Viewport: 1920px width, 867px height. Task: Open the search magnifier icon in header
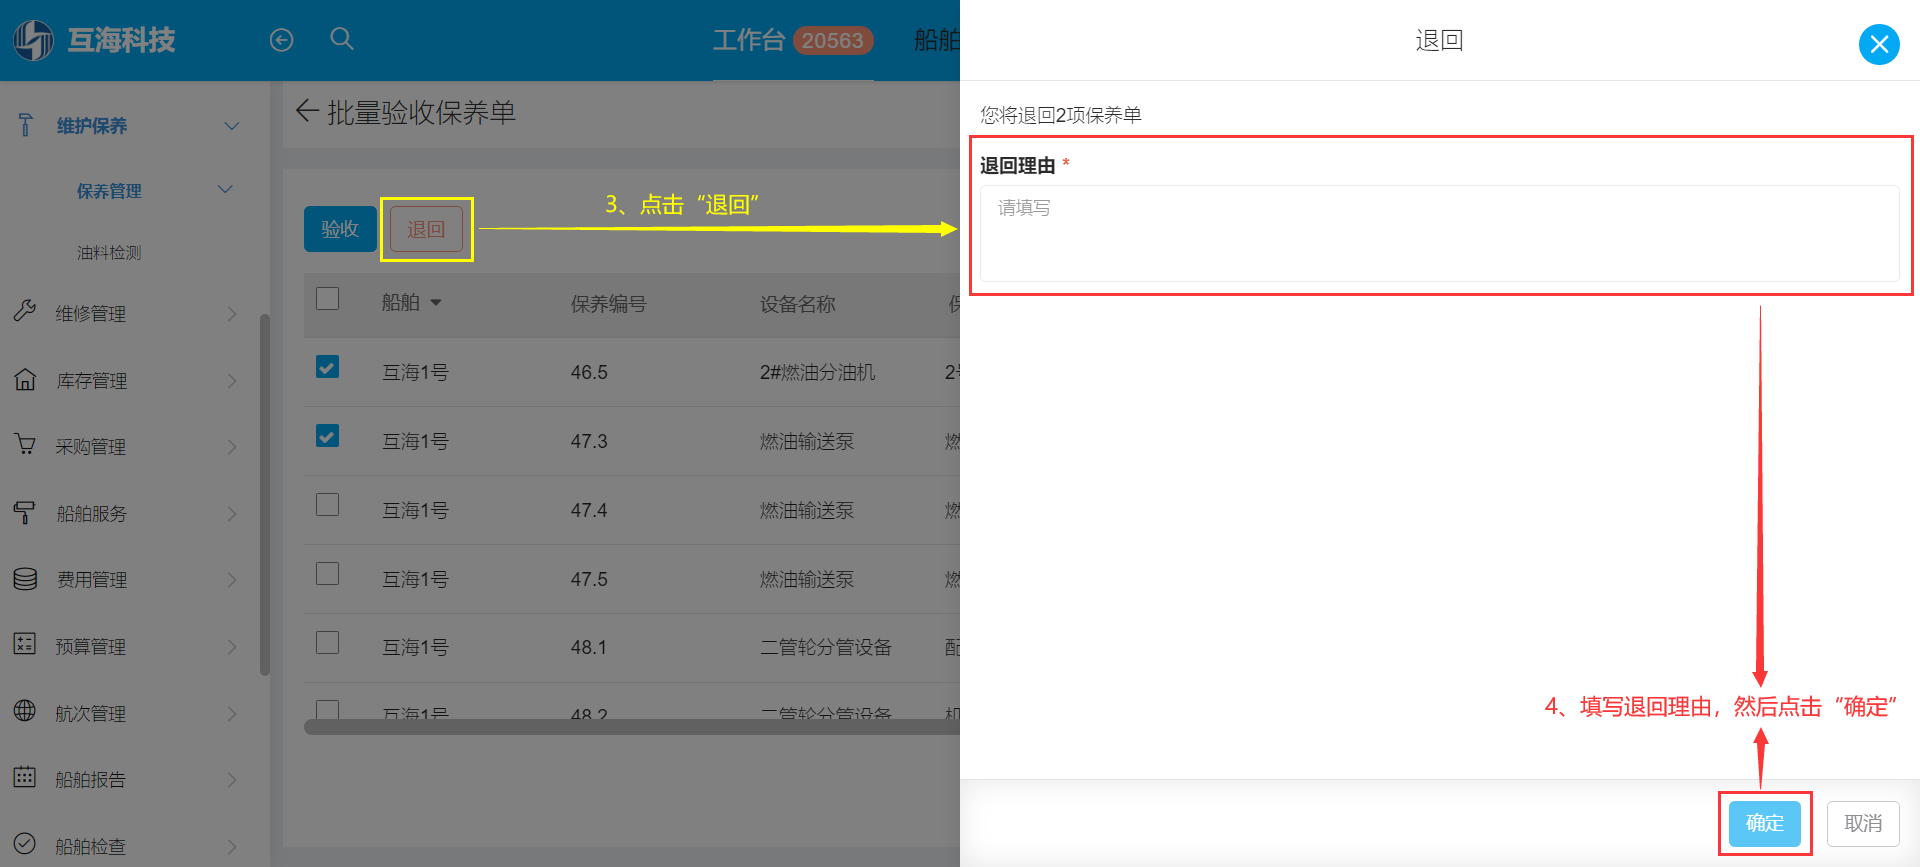click(342, 39)
